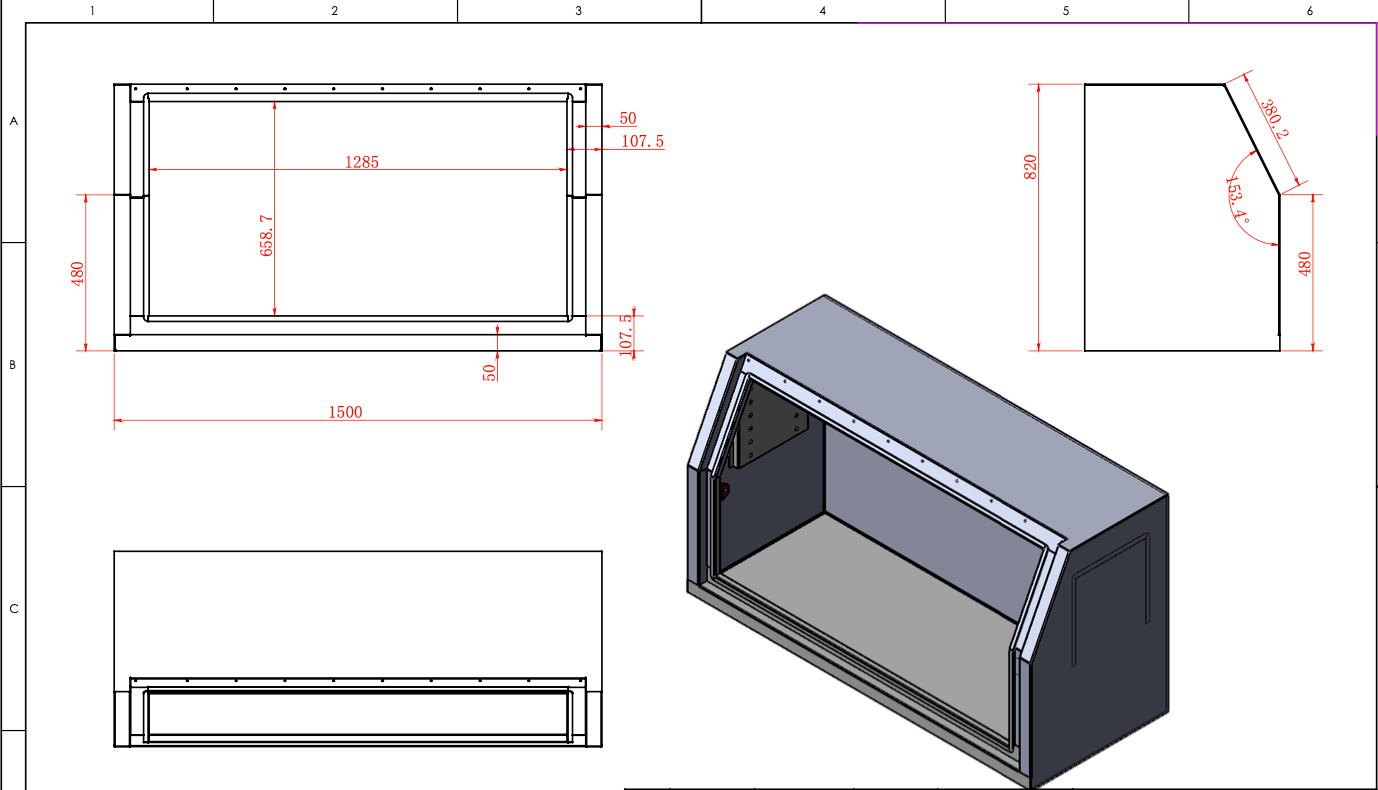1378x790 pixels.
Task: Select the 480 dimension in the side view
Action: coord(1304,264)
